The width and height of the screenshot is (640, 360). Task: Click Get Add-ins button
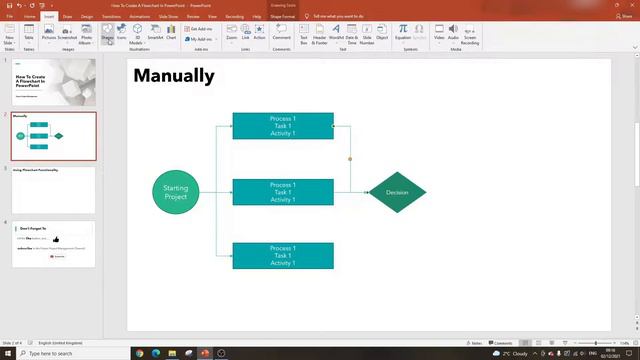198,29
